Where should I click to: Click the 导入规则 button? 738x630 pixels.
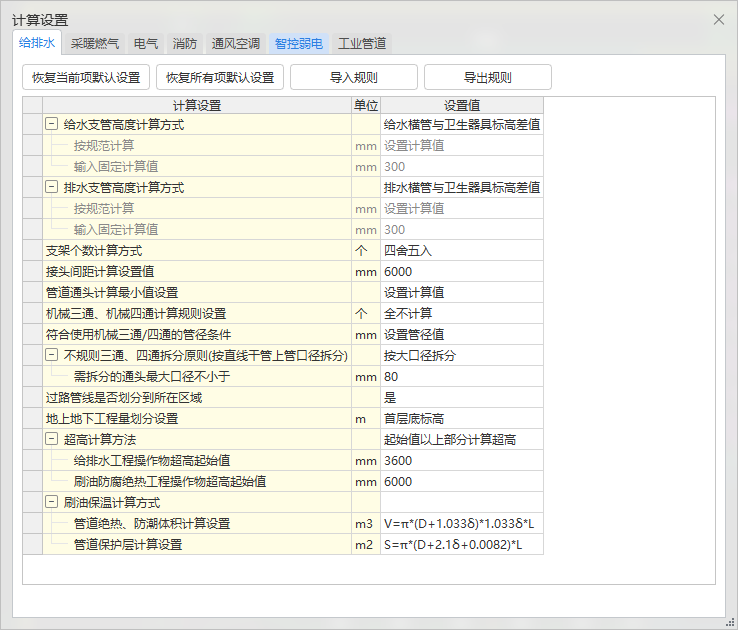(354, 77)
